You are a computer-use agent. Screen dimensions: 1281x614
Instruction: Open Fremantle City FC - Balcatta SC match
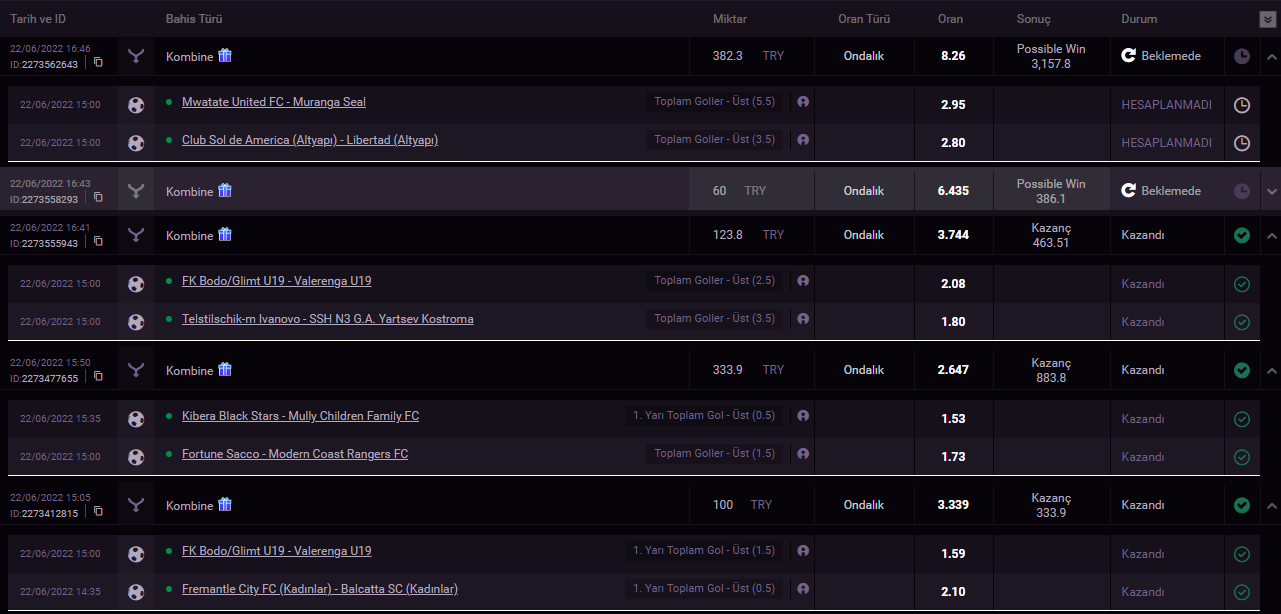tap(319, 589)
